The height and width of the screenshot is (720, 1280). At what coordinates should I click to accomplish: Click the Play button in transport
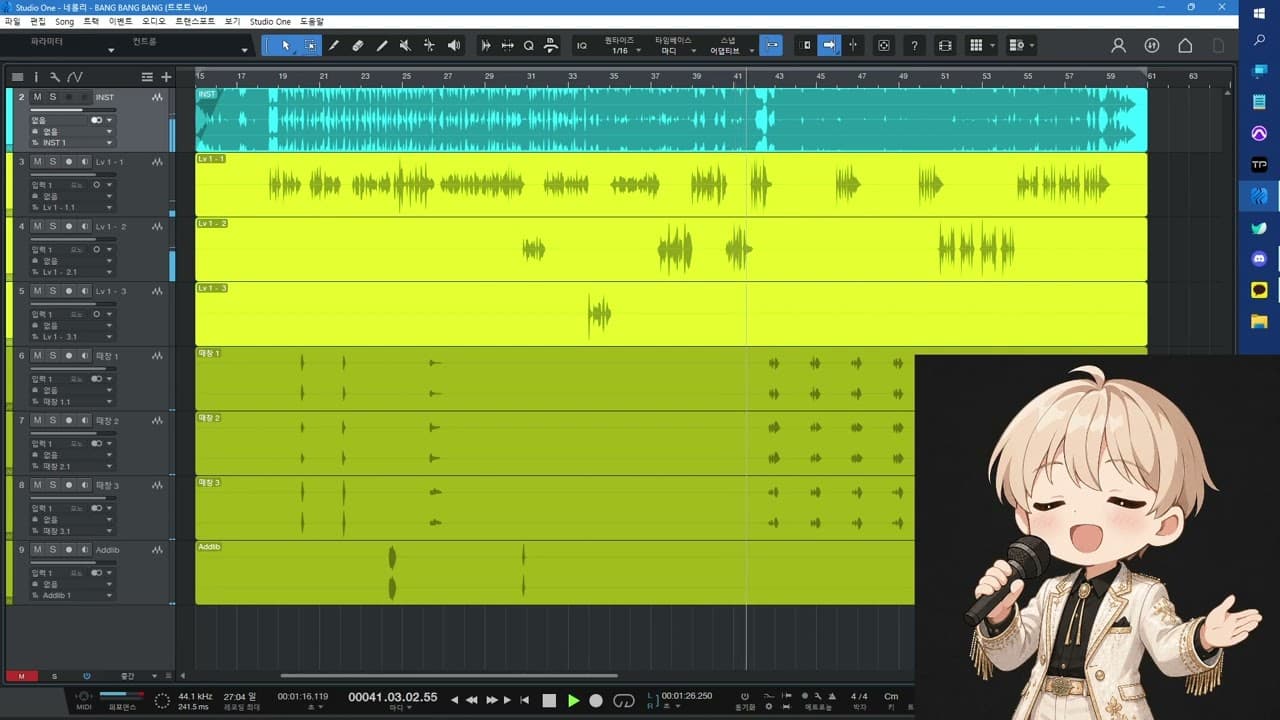(x=573, y=700)
